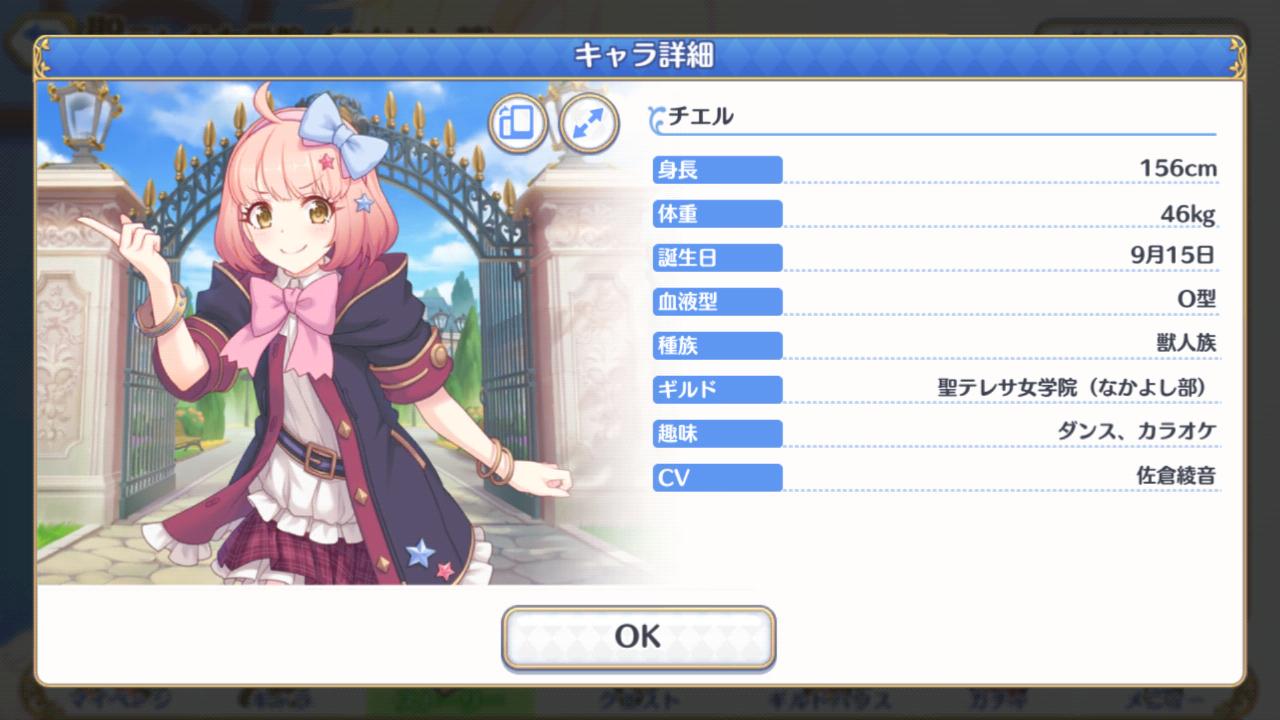Click the 血液型 blood type label
Image resolution: width=1280 pixels, height=720 pixels.
pos(717,301)
